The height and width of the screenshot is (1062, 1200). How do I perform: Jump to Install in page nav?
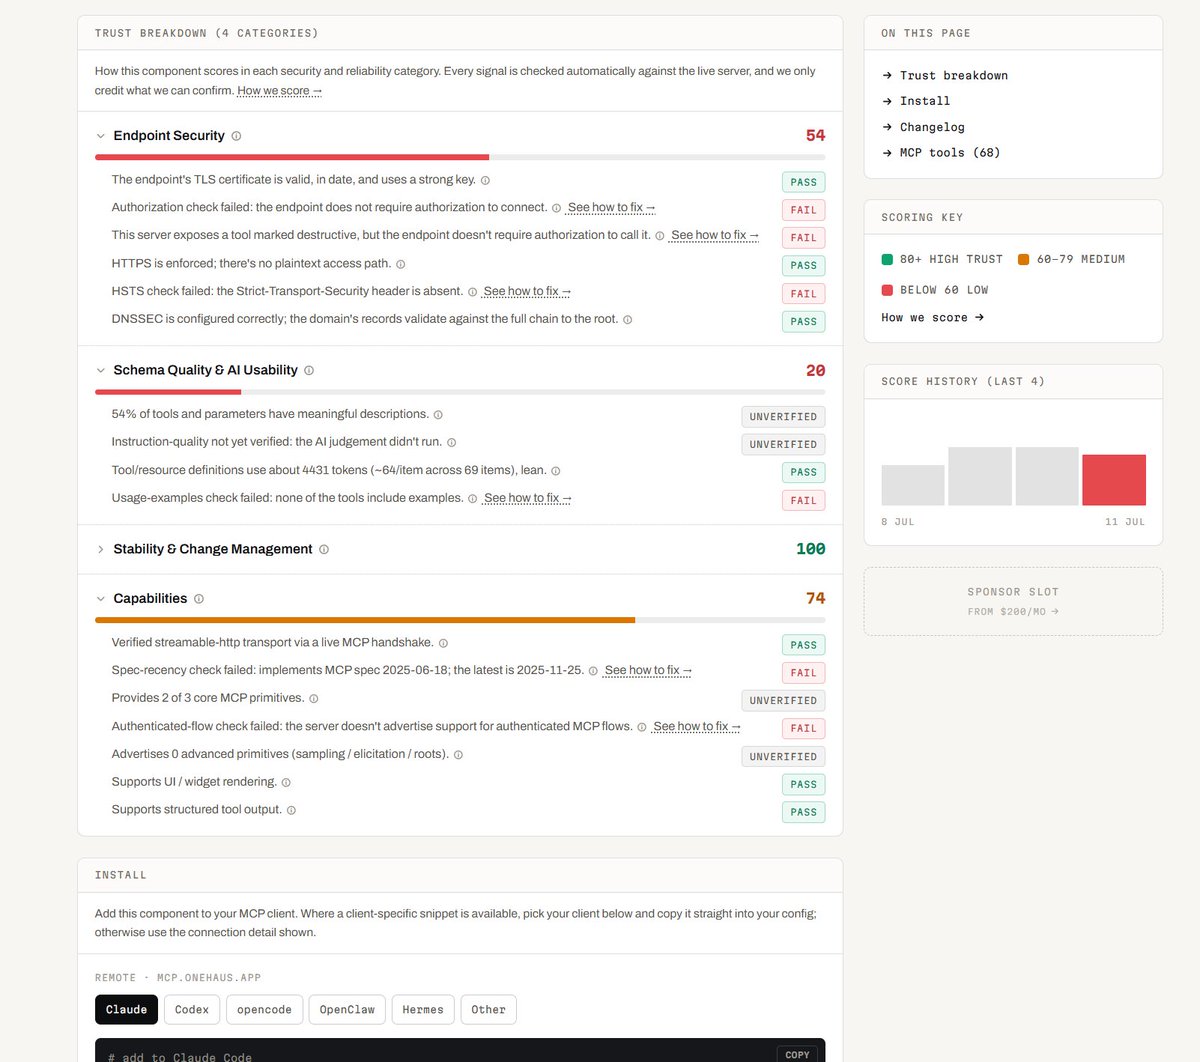[916, 102]
